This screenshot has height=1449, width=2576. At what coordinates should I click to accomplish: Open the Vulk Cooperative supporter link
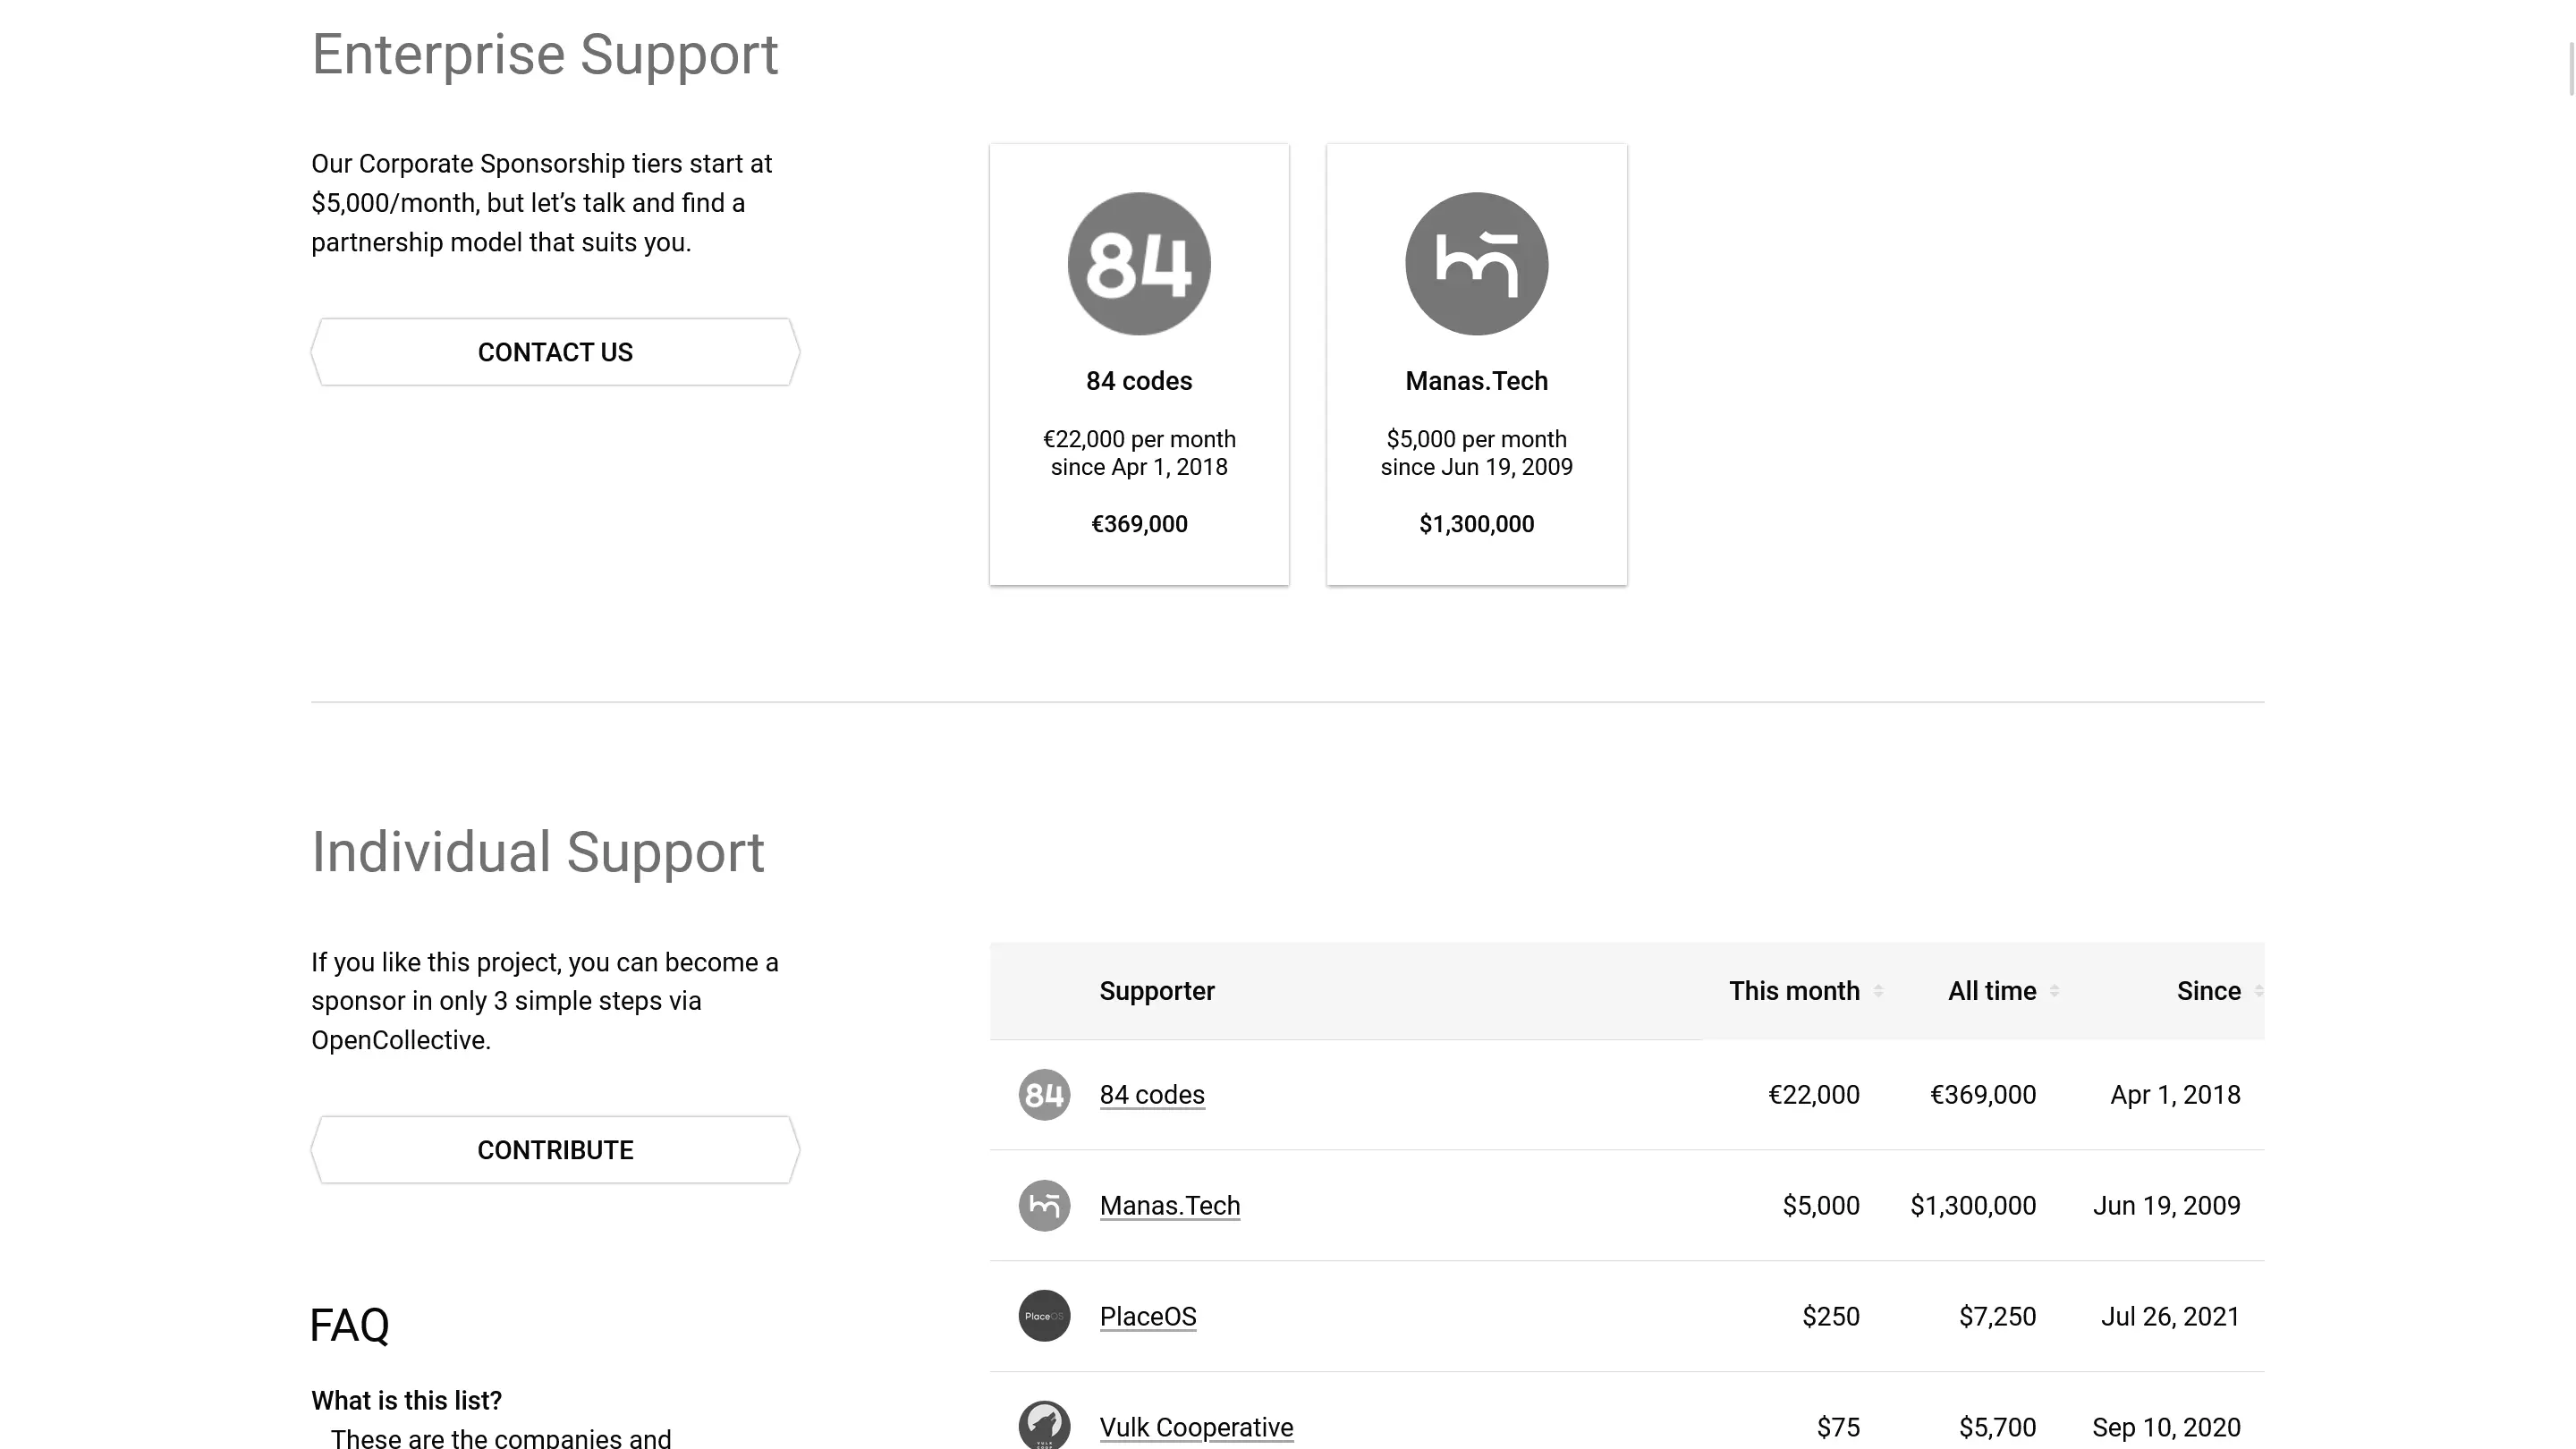(1196, 1427)
